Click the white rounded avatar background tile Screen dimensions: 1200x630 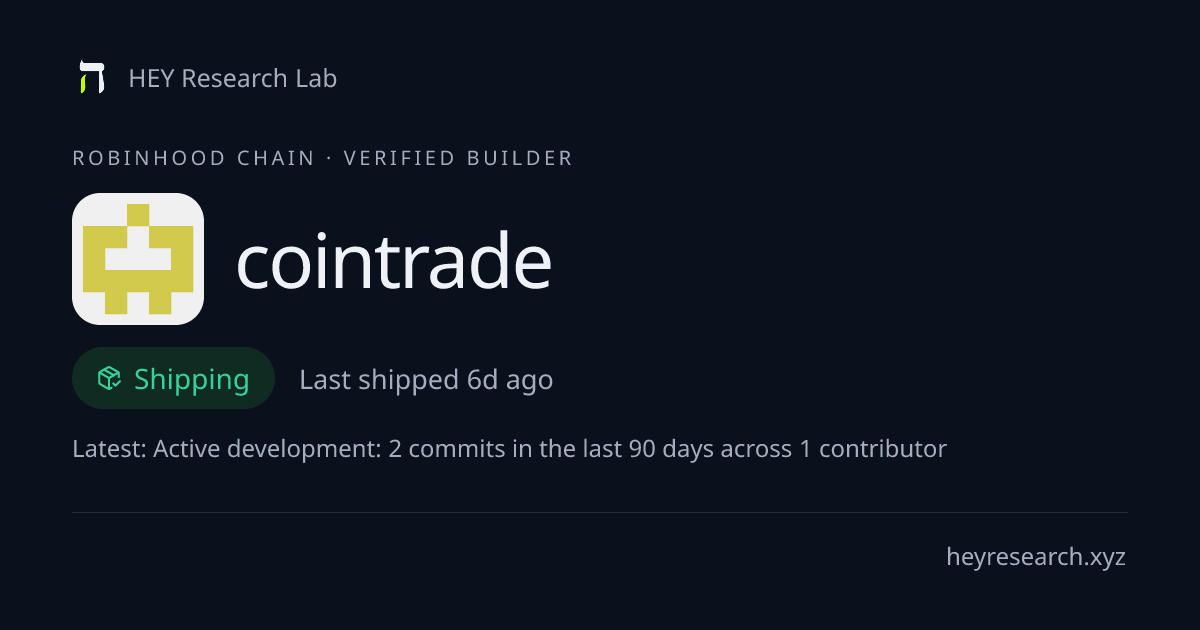tap(138, 259)
